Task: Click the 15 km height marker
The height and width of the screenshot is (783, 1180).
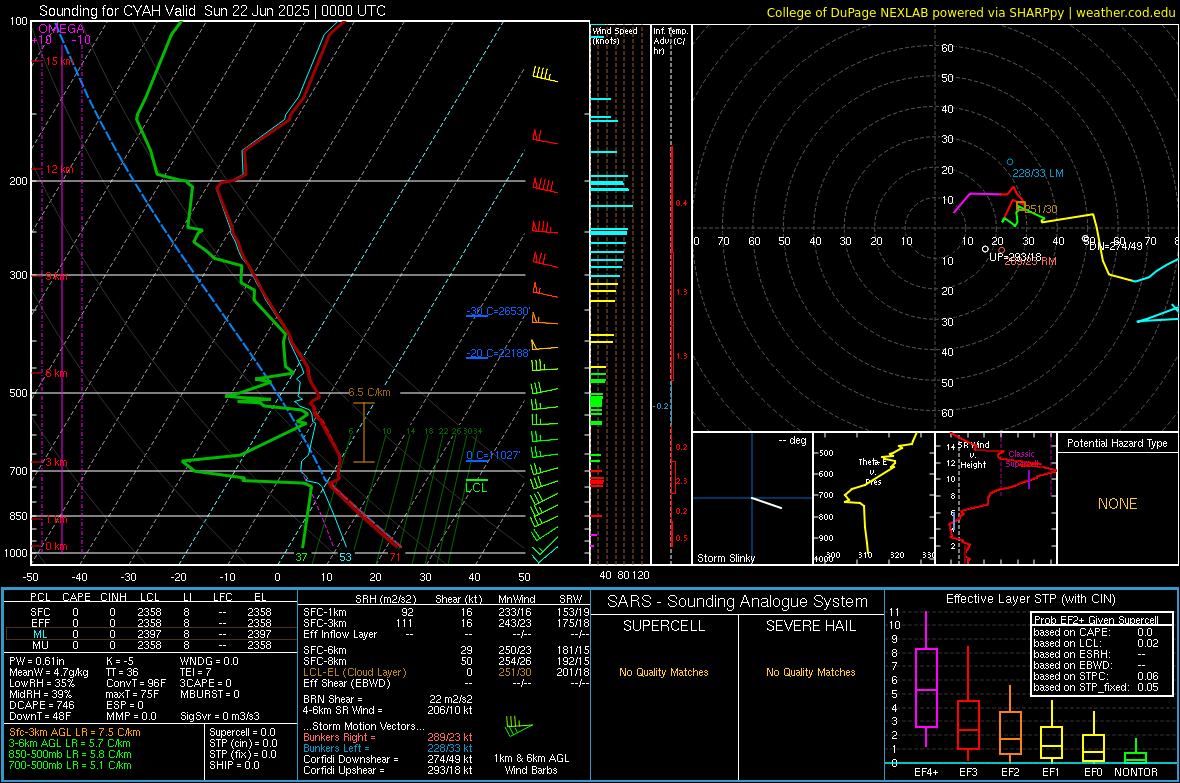Action: 59,61
